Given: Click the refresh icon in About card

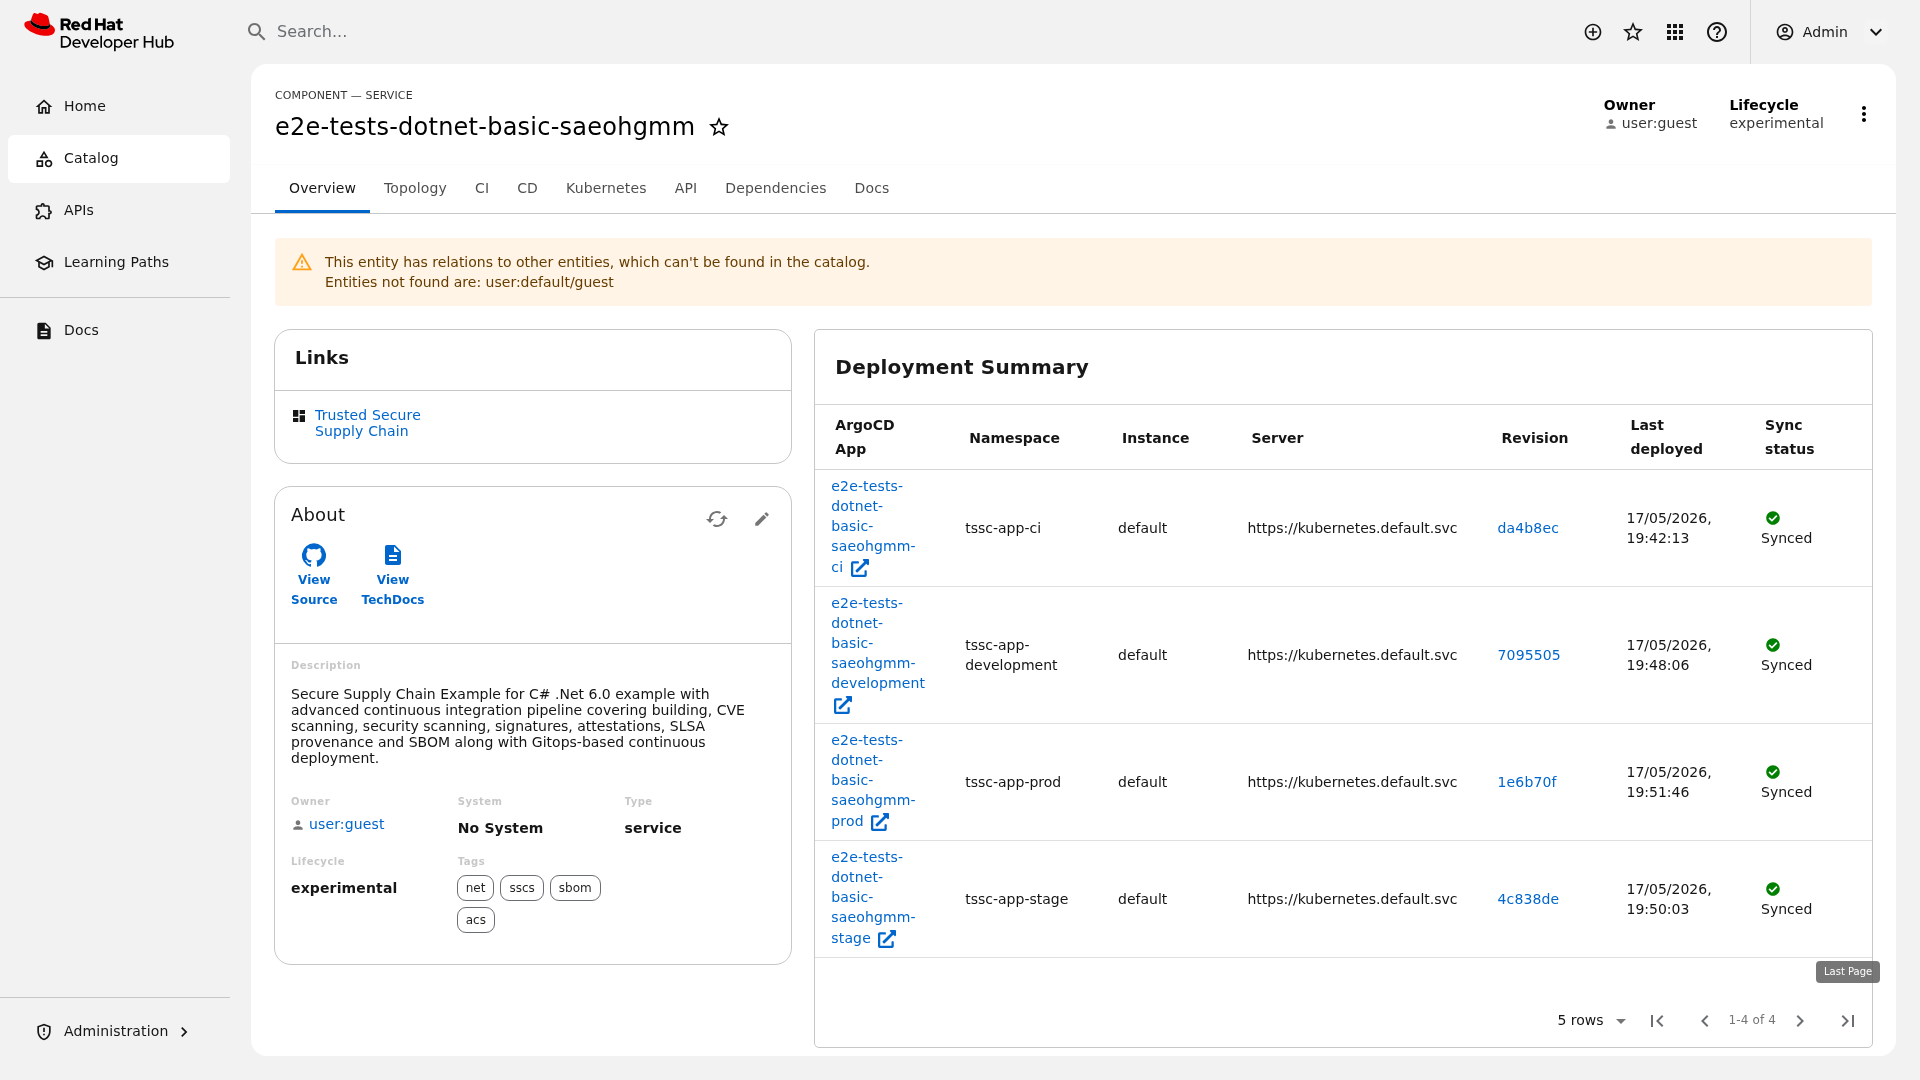Looking at the screenshot, I should (x=717, y=519).
